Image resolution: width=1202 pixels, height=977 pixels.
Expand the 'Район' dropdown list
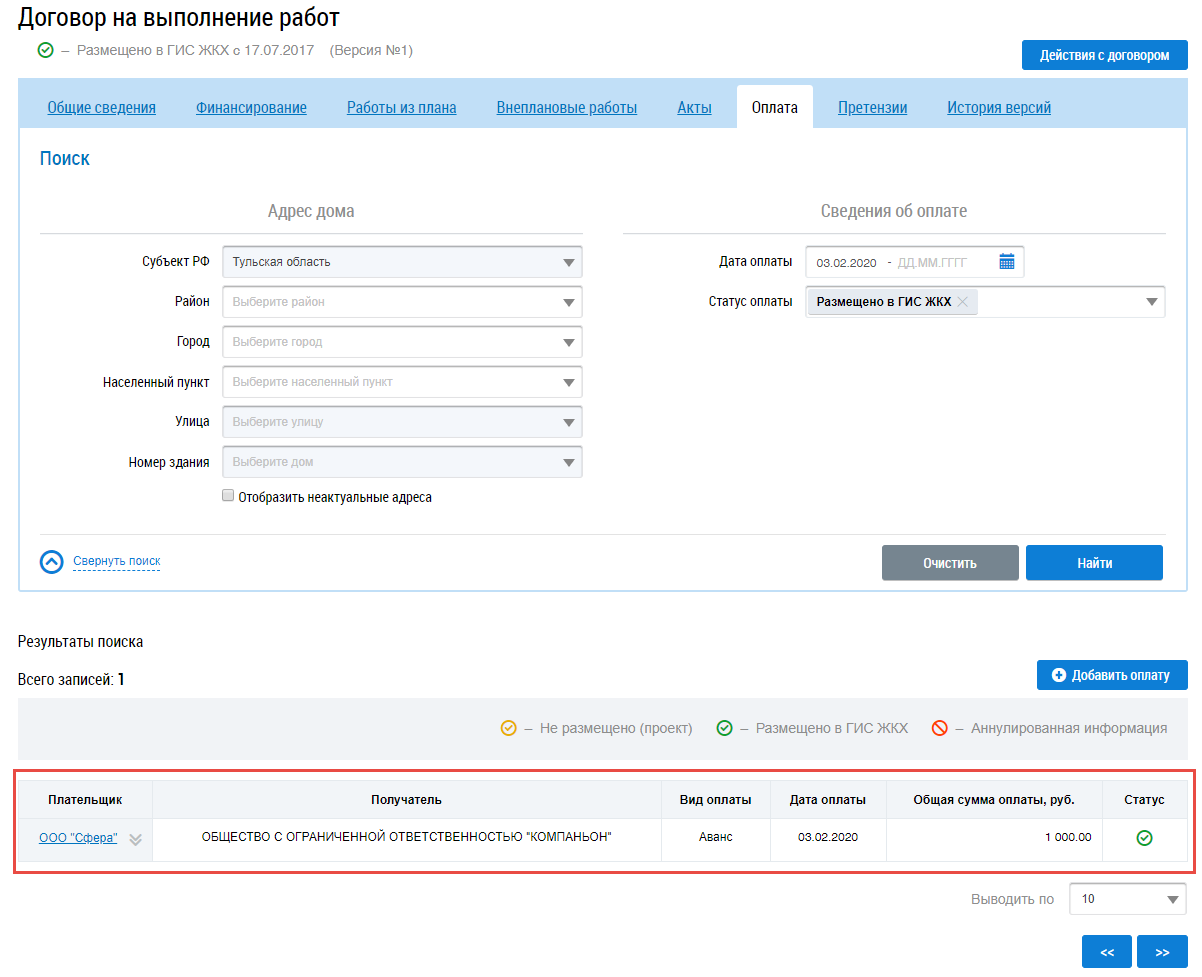(568, 302)
